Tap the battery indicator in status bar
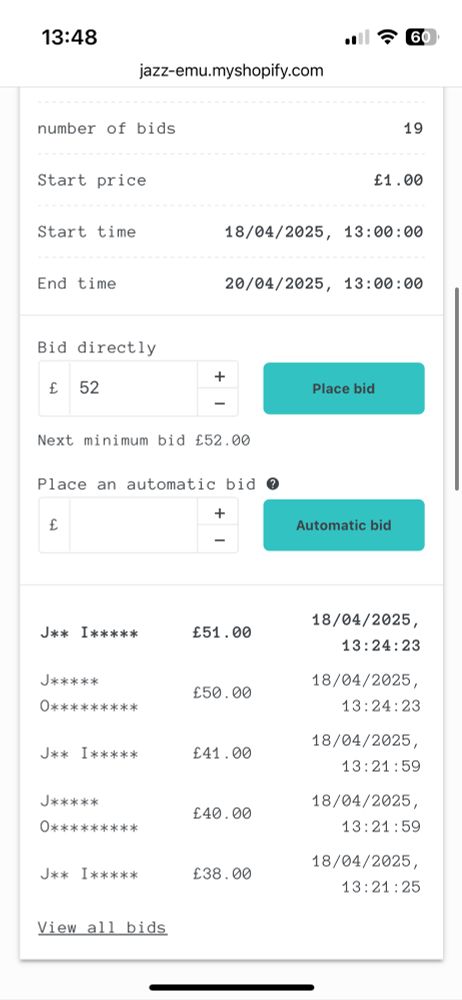This screenshot has height=1000, width=462. pyautogui.click(x=422, y=37)
